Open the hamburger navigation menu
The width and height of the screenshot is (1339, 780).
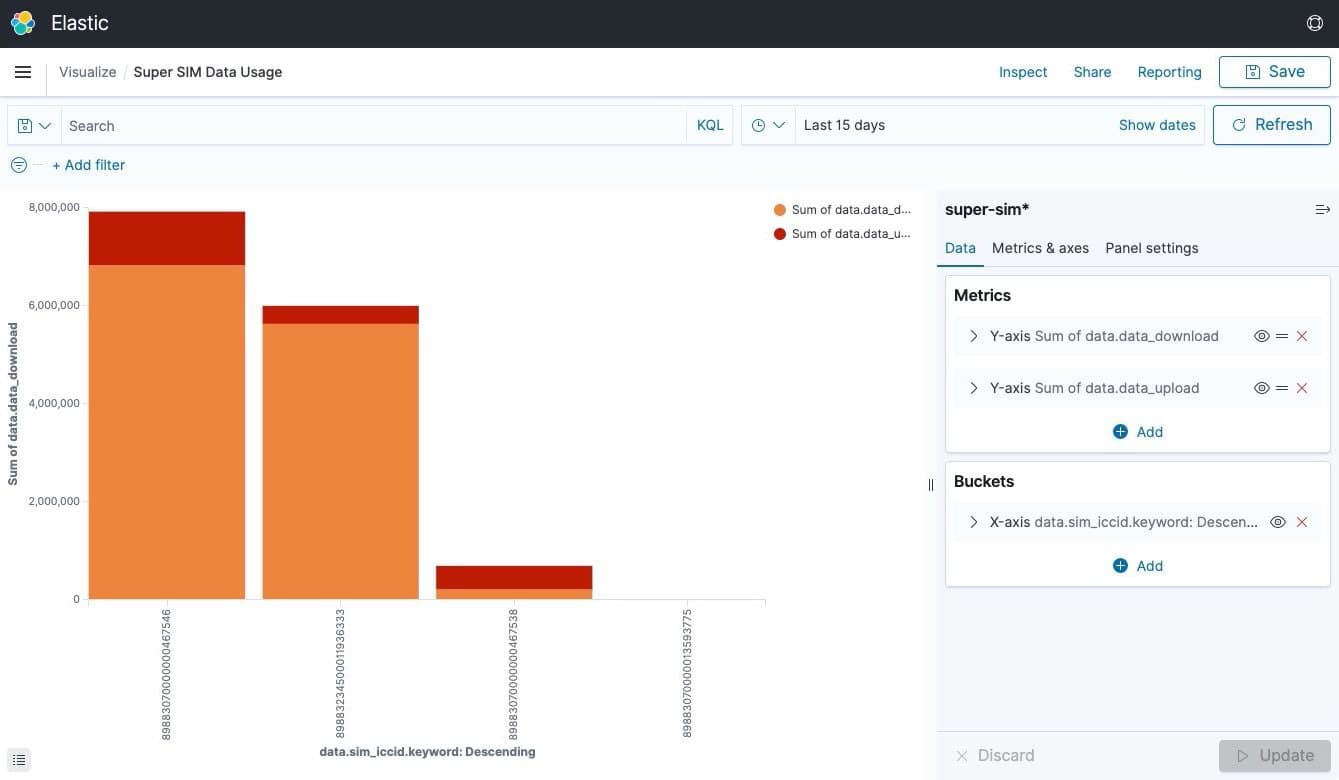click(23, 72)
